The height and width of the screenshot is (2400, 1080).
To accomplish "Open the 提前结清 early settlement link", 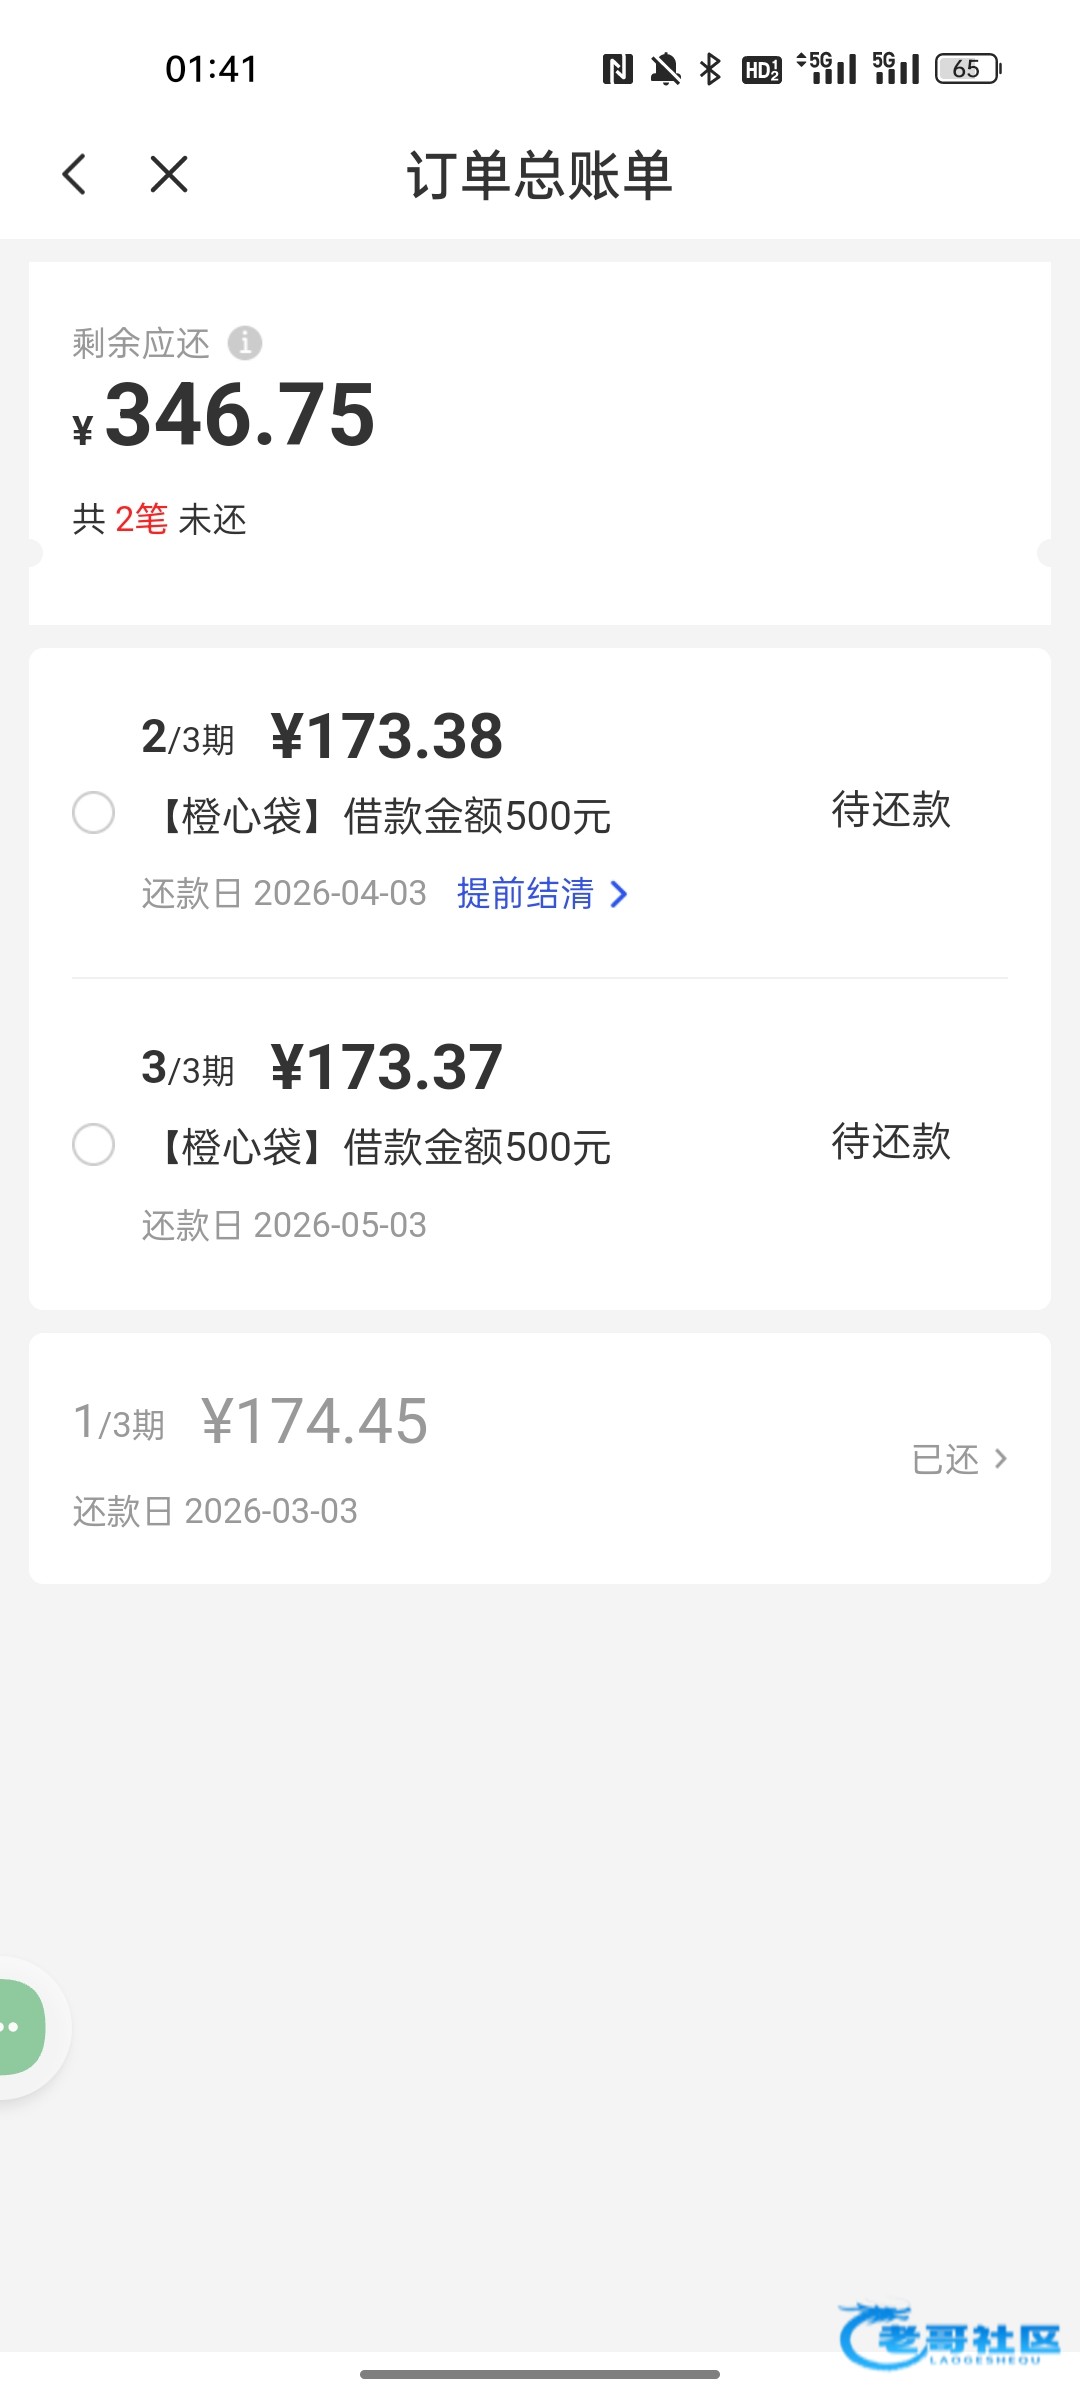I will click(x=526, y=894).
